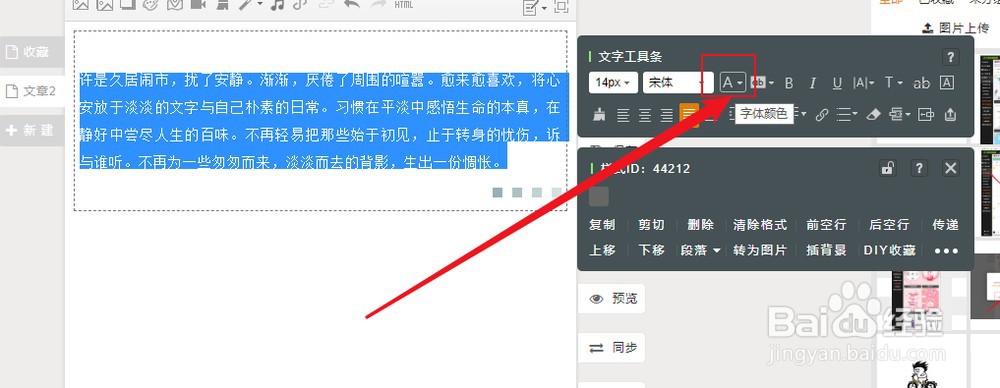Toggle underline (U) formatting
This screenshot has height=388, width=1000.
click(x=837, y=83)
